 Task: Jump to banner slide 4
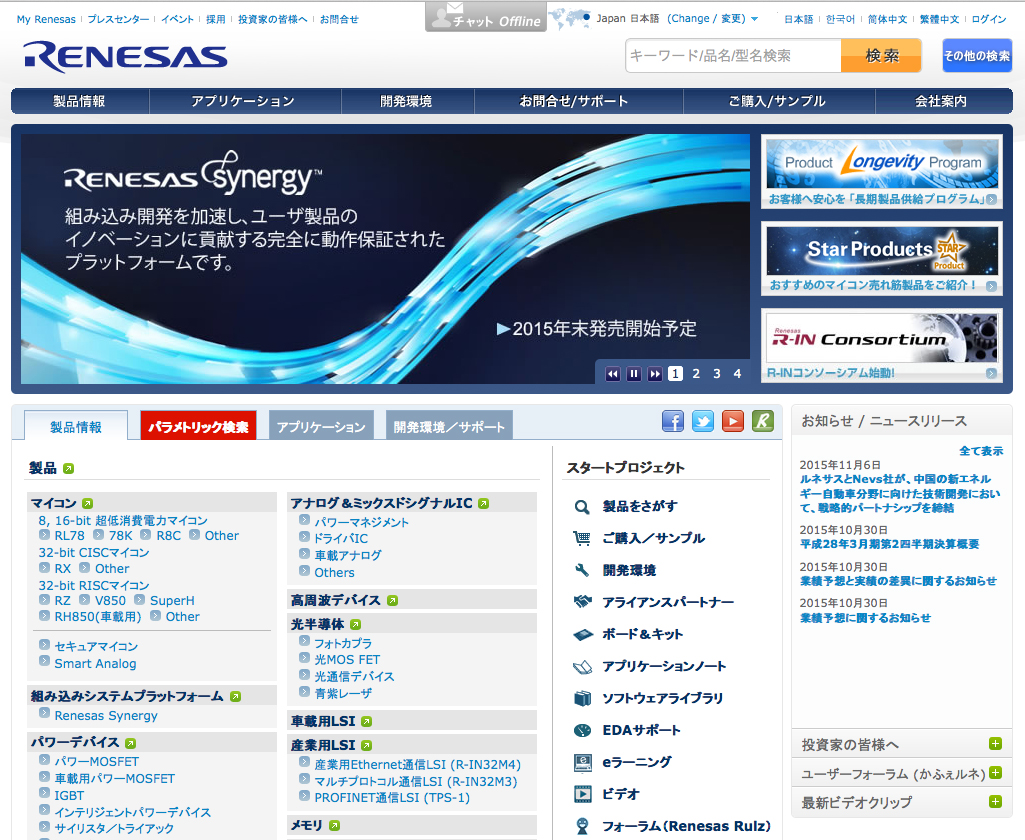(737, 374)
